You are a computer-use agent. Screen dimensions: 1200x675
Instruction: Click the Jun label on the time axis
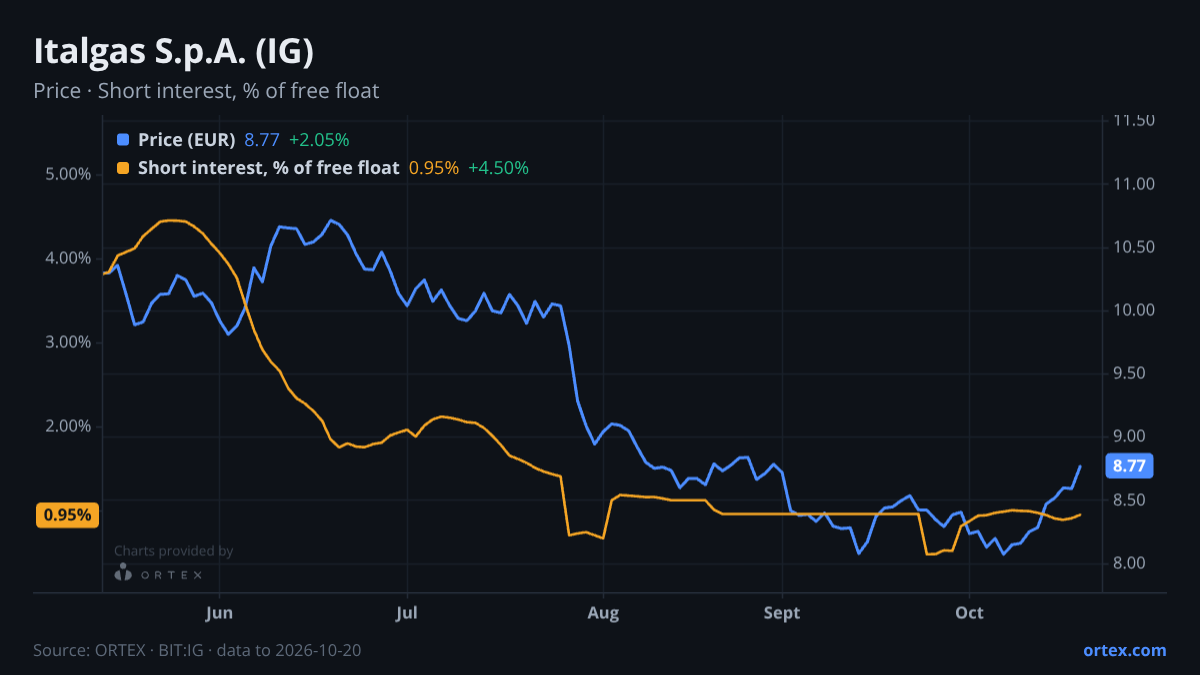(218, 613)
